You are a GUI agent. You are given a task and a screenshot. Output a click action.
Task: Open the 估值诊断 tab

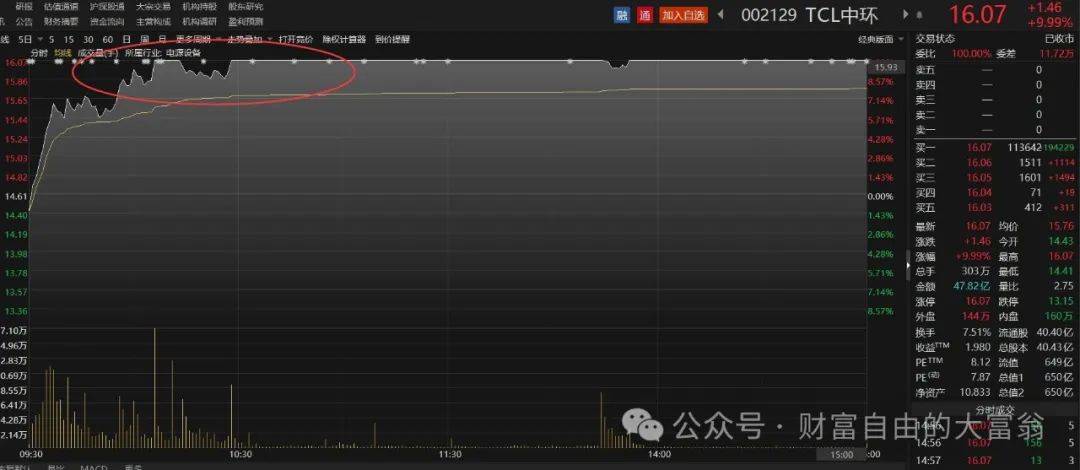pos(61,6)
